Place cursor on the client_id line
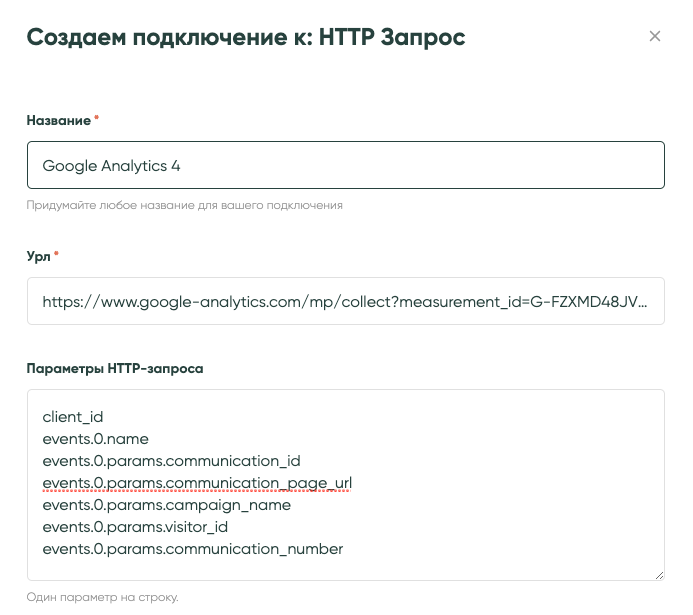Viewport: 693px width, 615px height. pyautogui.click(x=73, y=417)
